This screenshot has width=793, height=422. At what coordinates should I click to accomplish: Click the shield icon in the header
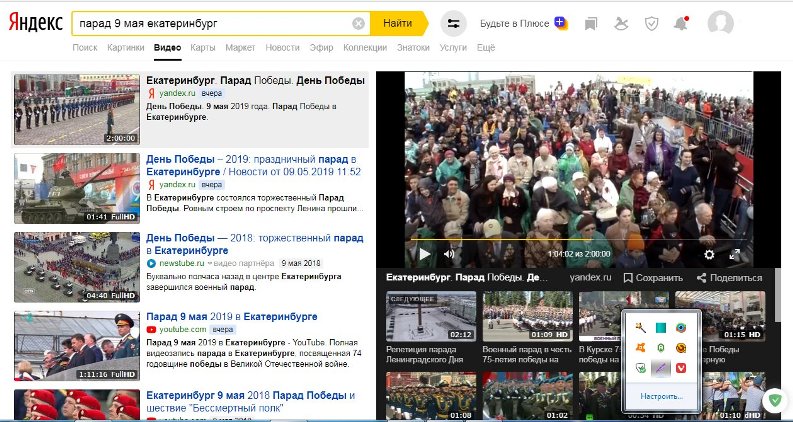(x=651, y=22)
